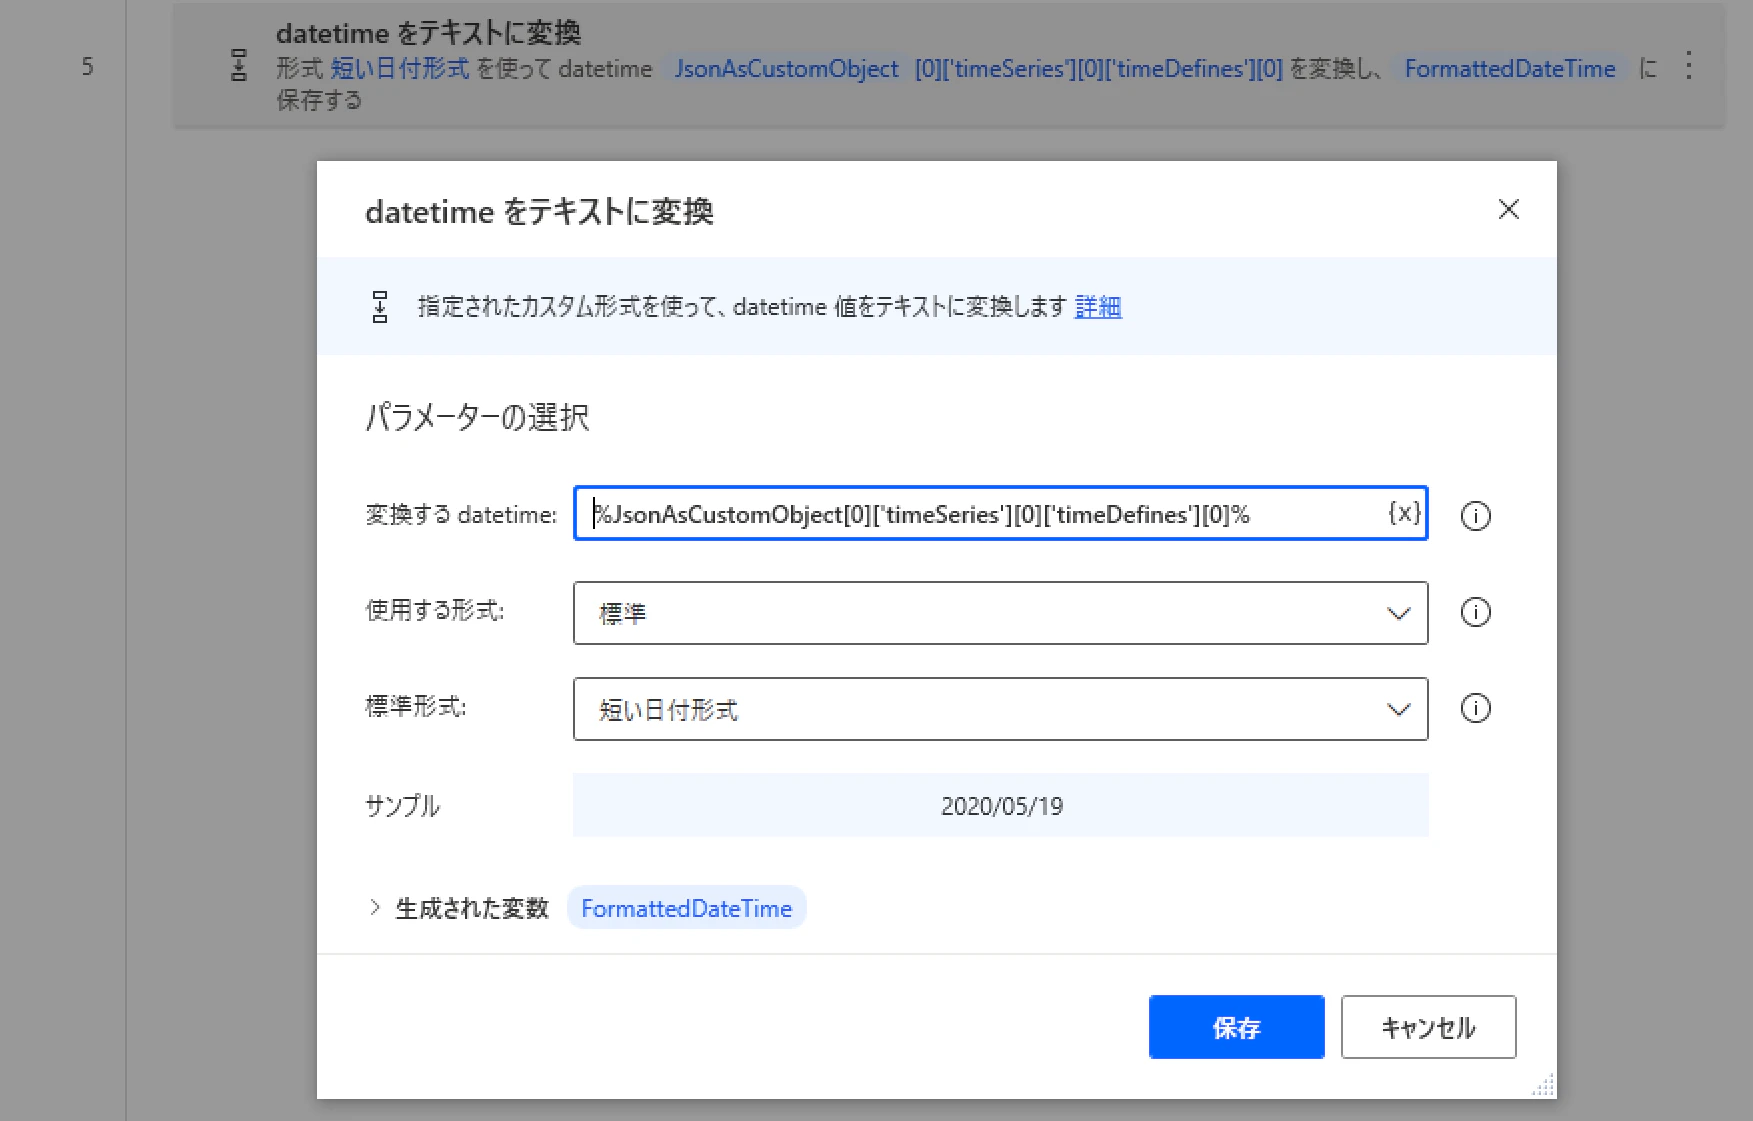The height and width of the screenshot is (1121, 1753).
Task: Show info for 標準形式 field
Action: click(x=1475, y=708)
